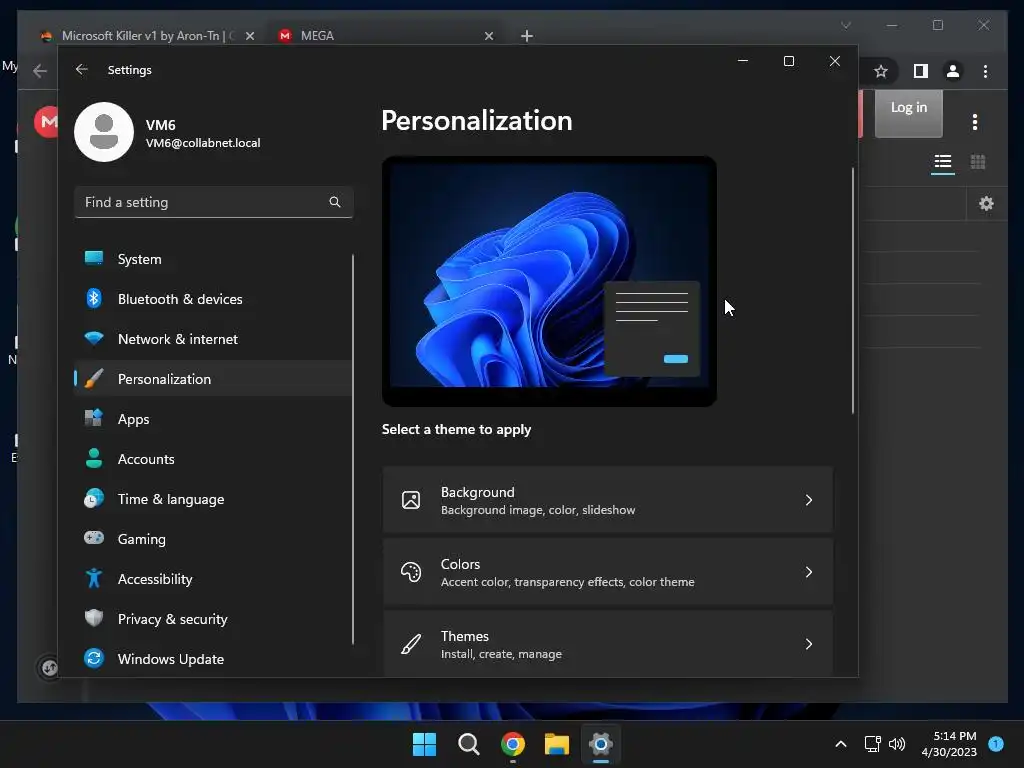Click the Settings taskbar icon
The height and width of the screenshot is (768, 1024).
pos(601,744)
